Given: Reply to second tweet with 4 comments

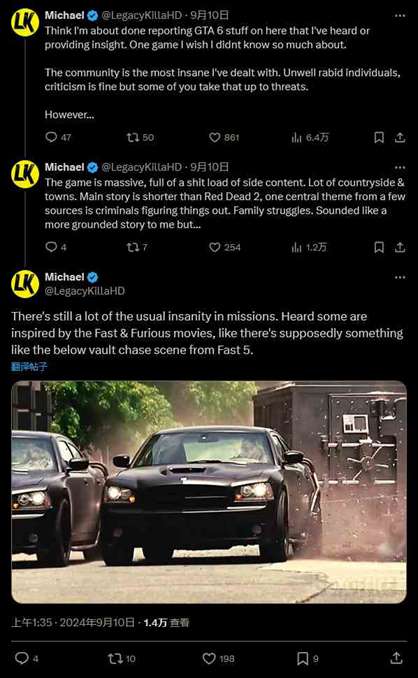Looking at the screenshot, I should click(56, 247).
